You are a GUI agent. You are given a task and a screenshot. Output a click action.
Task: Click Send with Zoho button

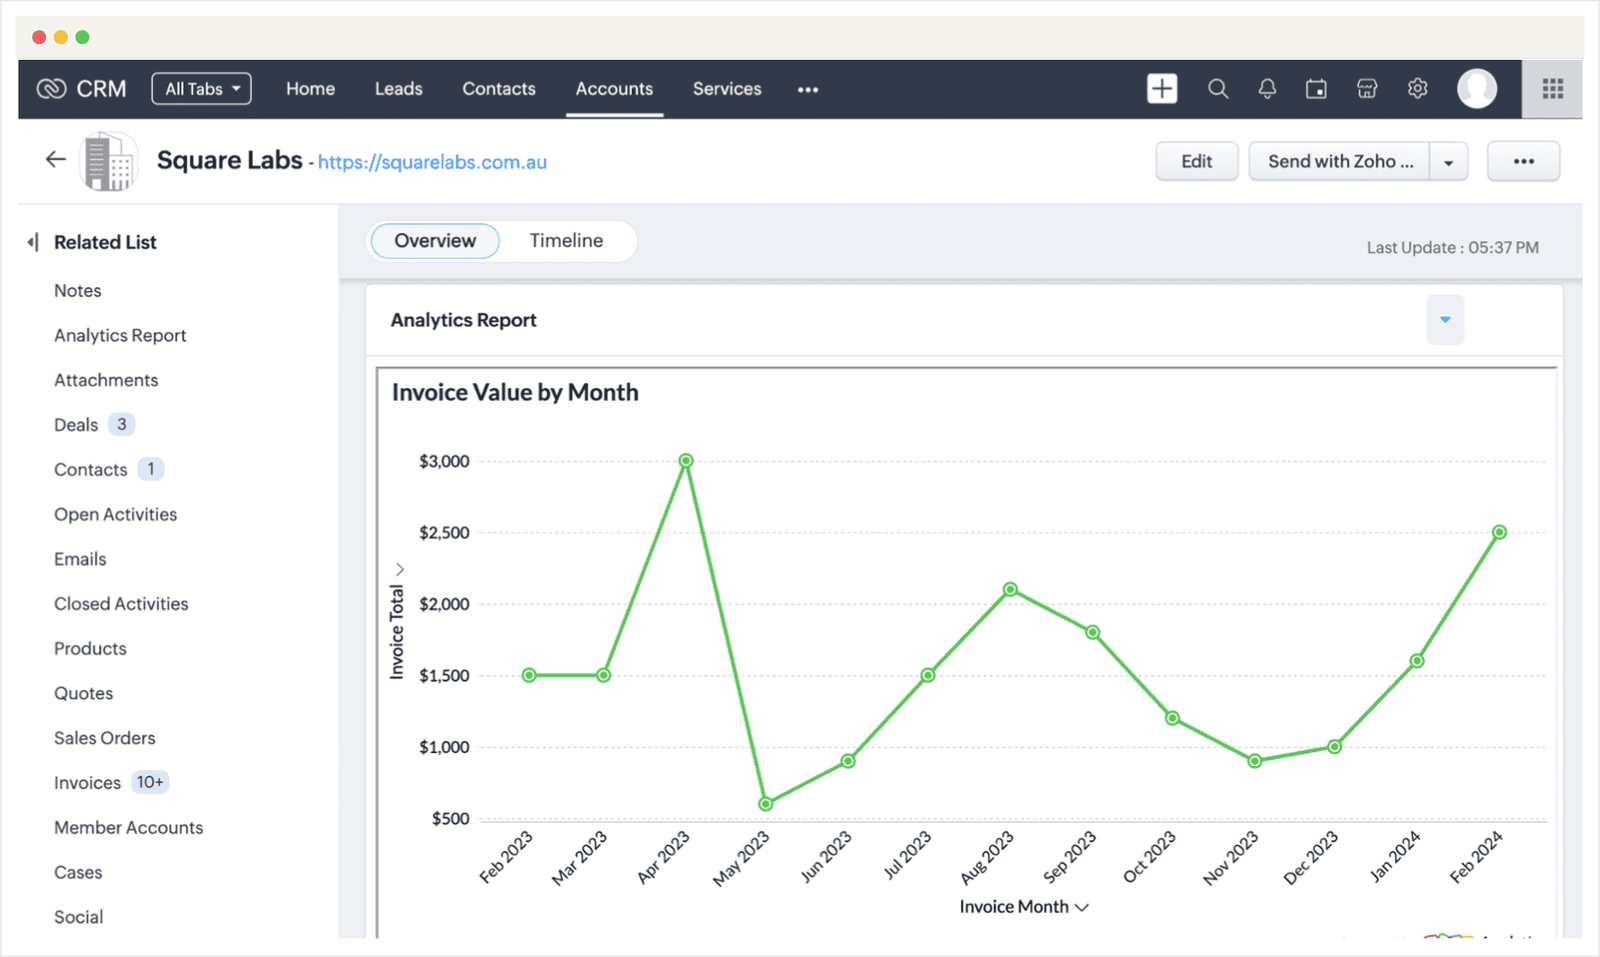point(1340,161)
